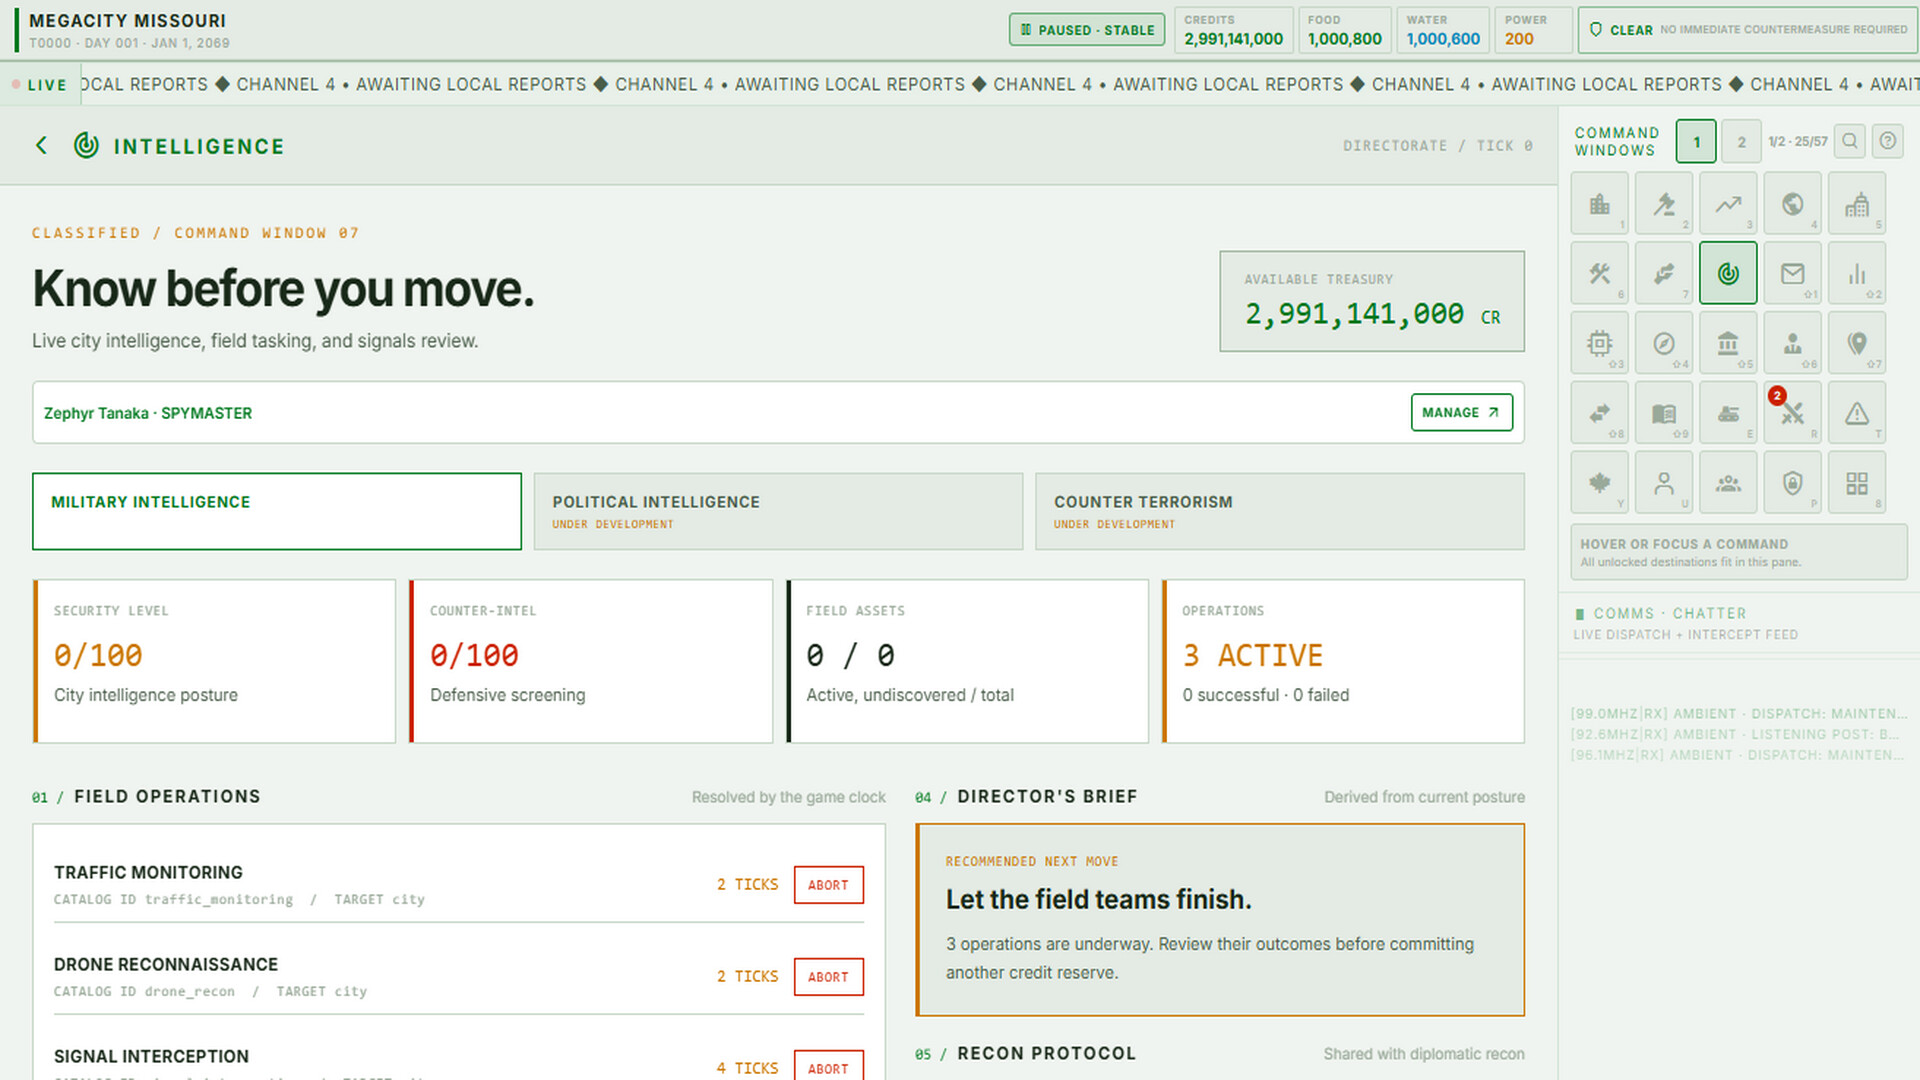
Task: Select the Military Intelligence tab
Action: pyautogui.click(x=277, y=511)
